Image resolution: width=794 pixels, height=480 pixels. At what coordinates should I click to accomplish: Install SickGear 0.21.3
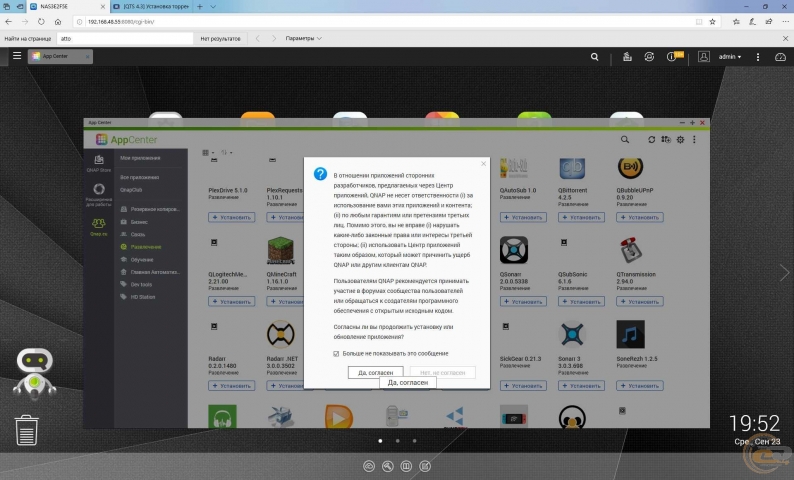tap(523, 385)
